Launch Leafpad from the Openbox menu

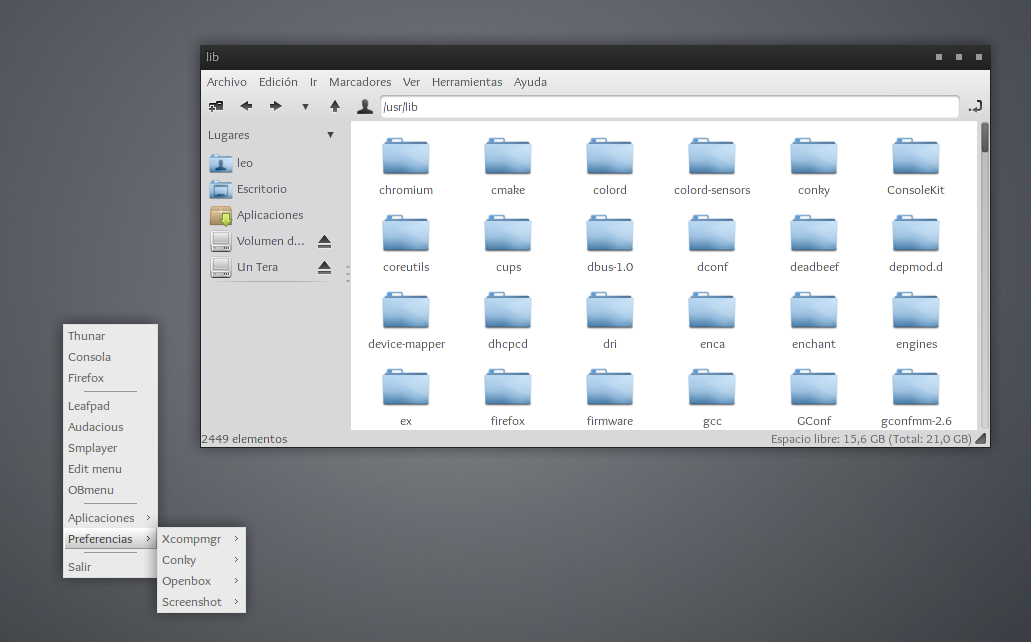[x=110, y=406]
